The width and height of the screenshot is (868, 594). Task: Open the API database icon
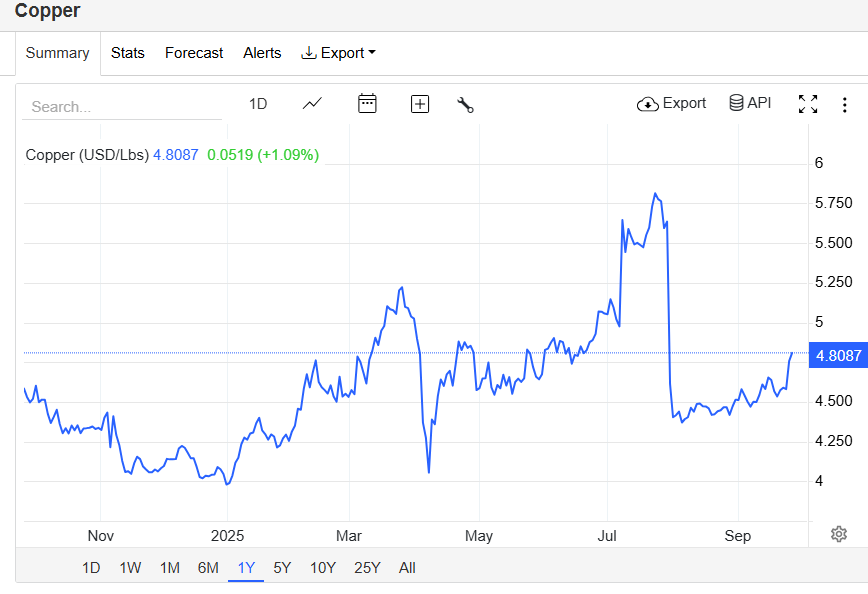coord(750,104)
